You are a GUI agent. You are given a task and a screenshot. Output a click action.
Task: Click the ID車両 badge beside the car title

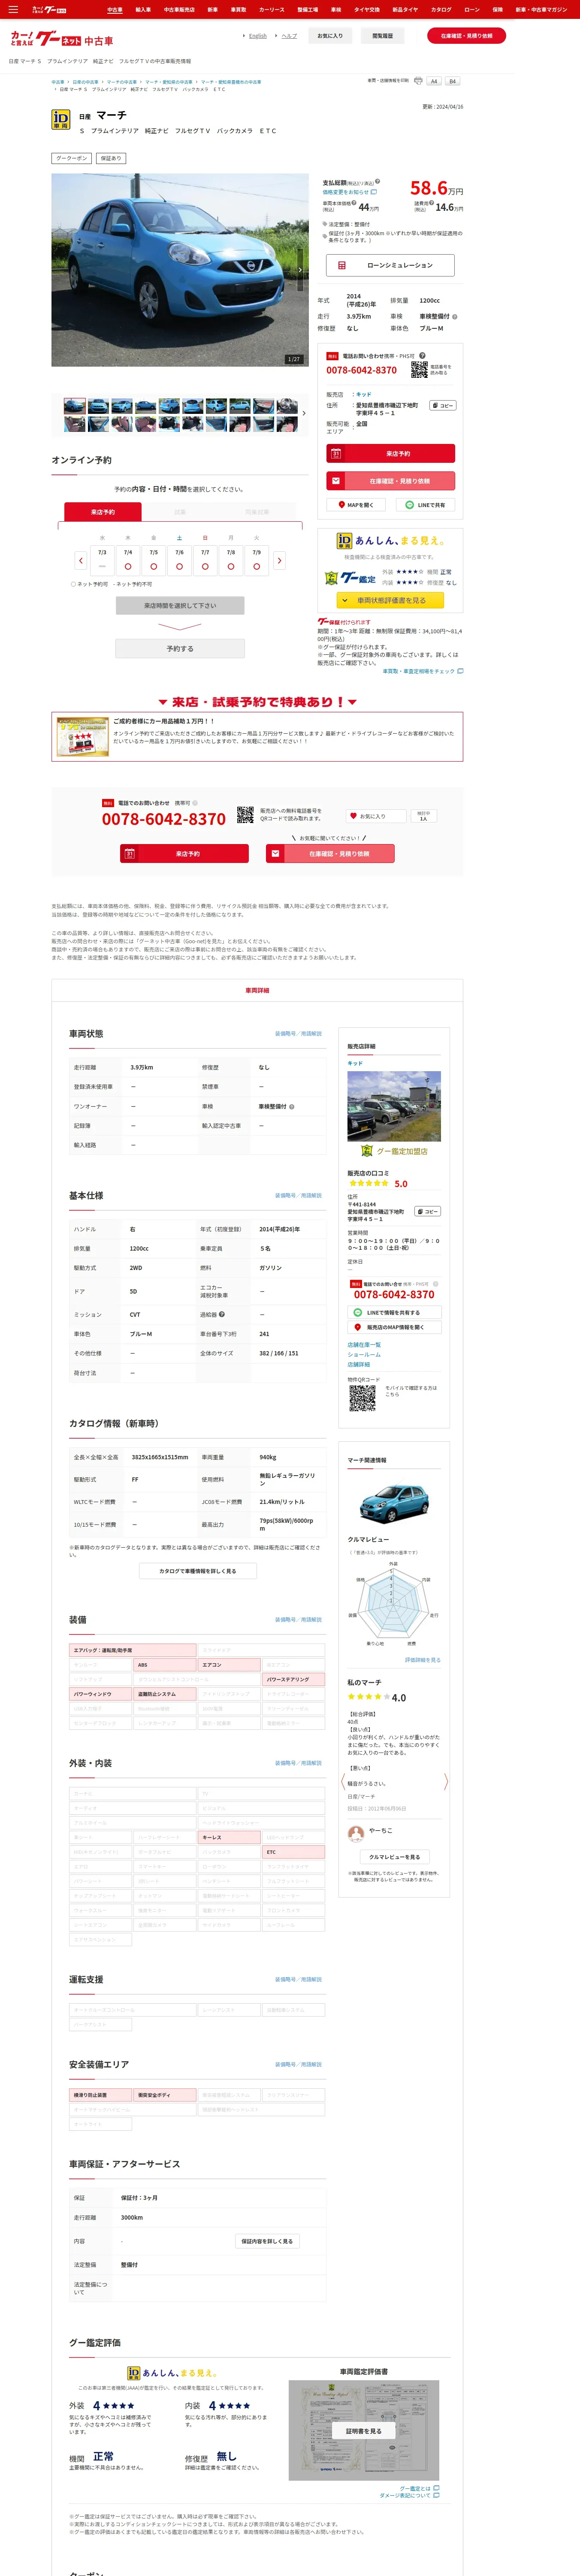pos(61,120)
